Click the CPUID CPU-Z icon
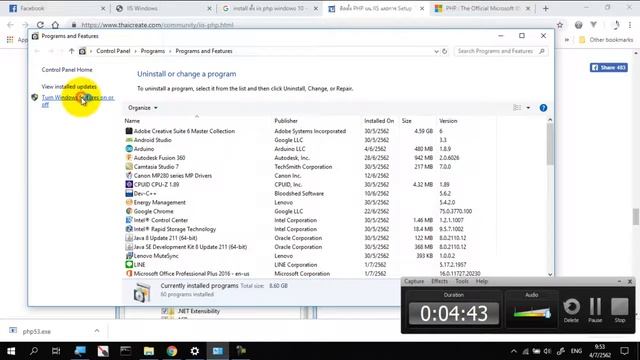 coord(129,184)
